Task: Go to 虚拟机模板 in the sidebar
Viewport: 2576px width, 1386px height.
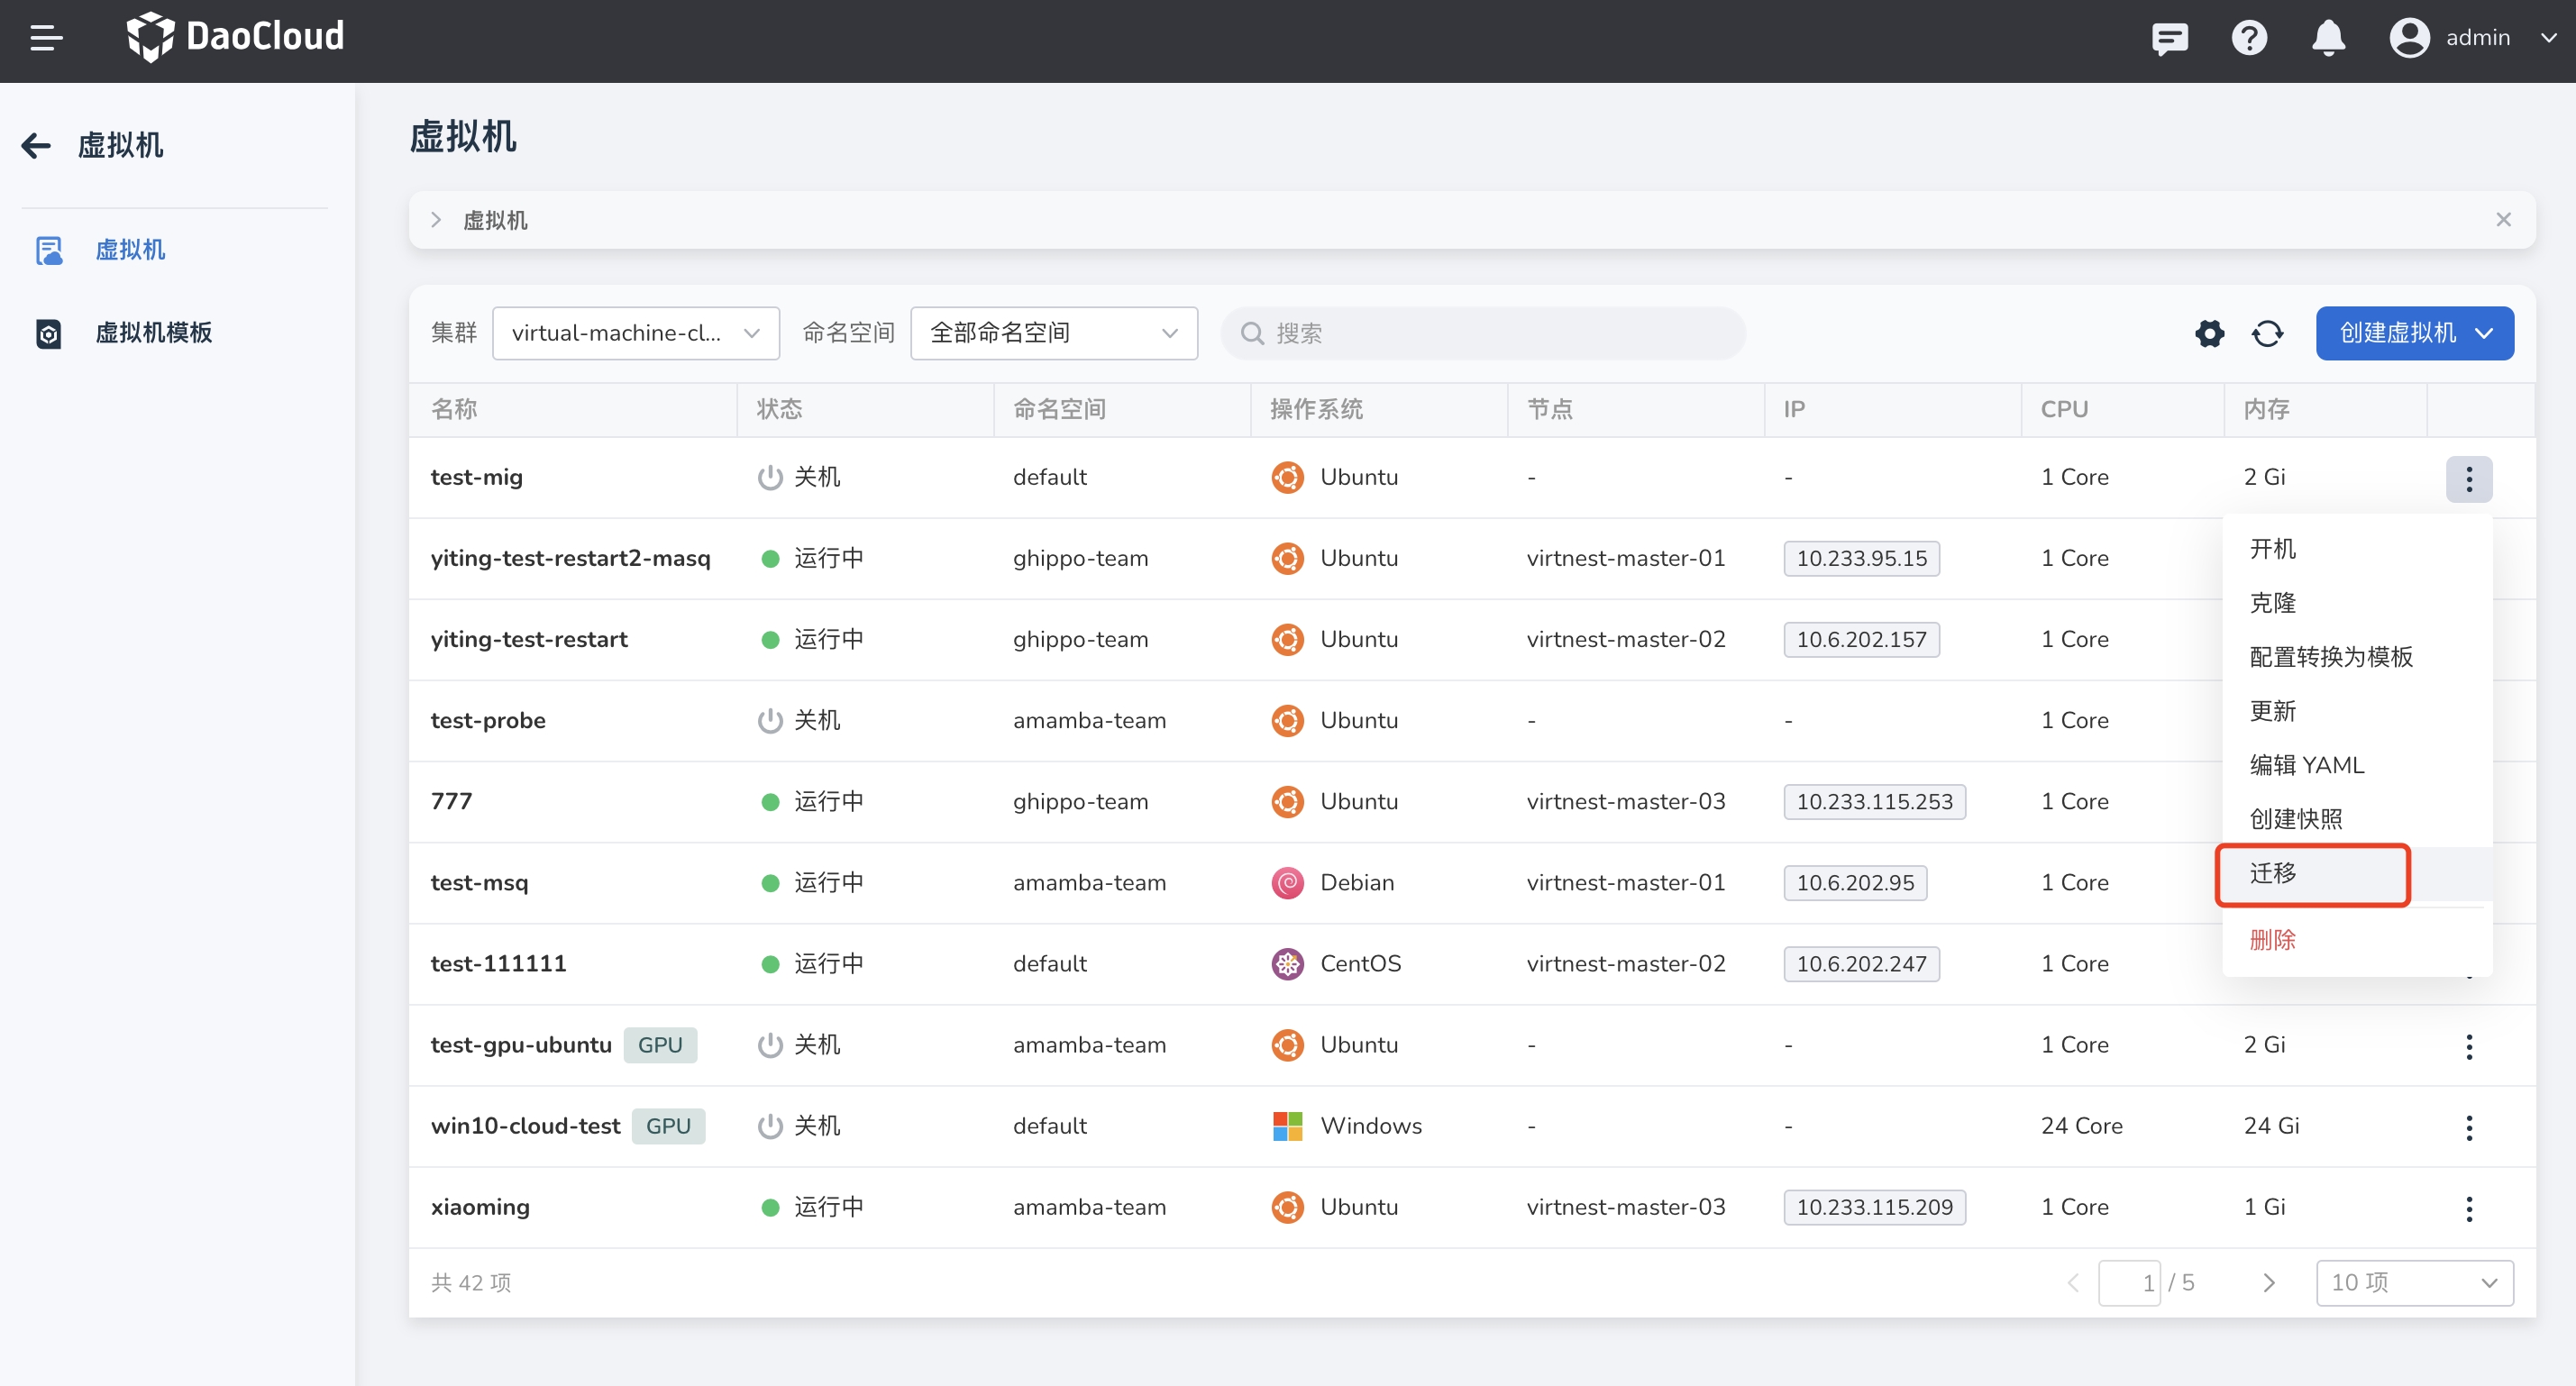Action: pyautogui.click(x=153, y=333)
